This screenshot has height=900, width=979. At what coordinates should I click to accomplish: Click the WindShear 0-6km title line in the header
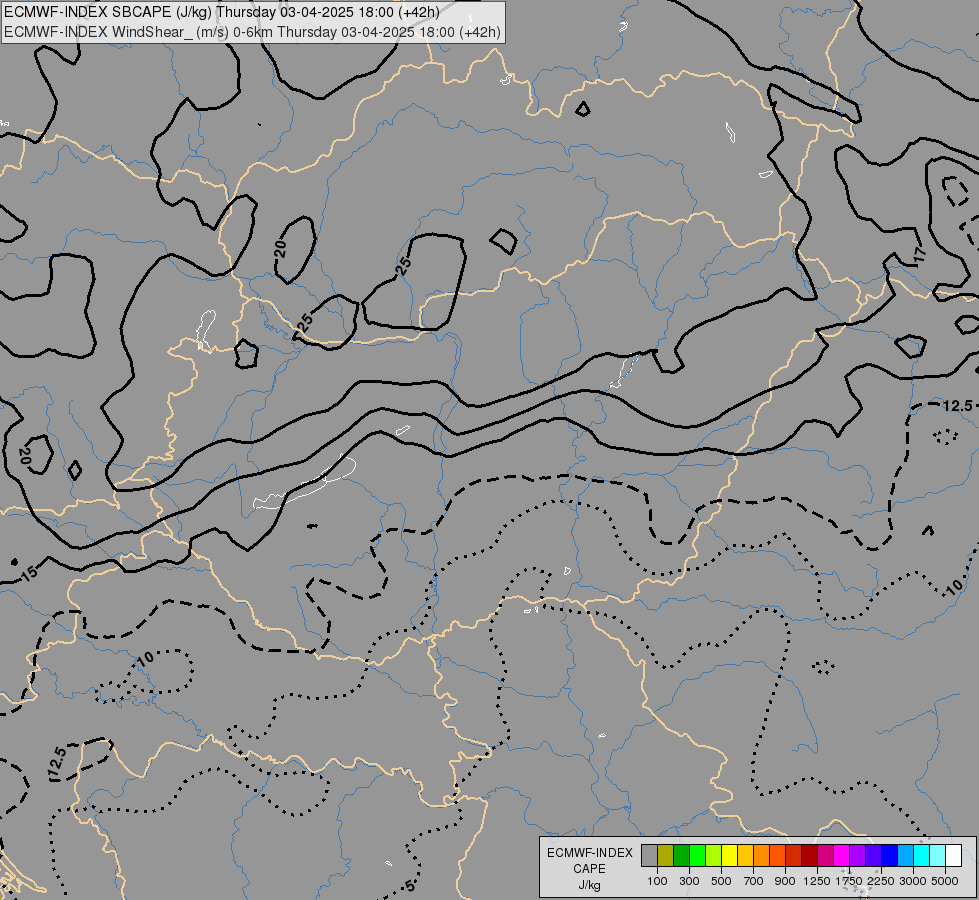click(x=252, y=32)
